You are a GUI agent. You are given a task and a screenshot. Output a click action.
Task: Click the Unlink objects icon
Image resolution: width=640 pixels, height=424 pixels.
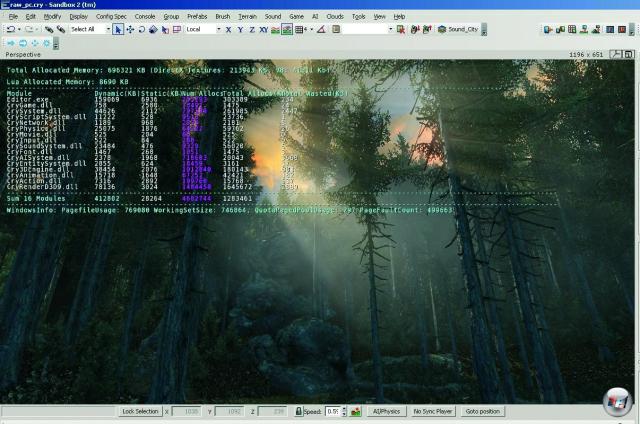click(x=61, y=29)
